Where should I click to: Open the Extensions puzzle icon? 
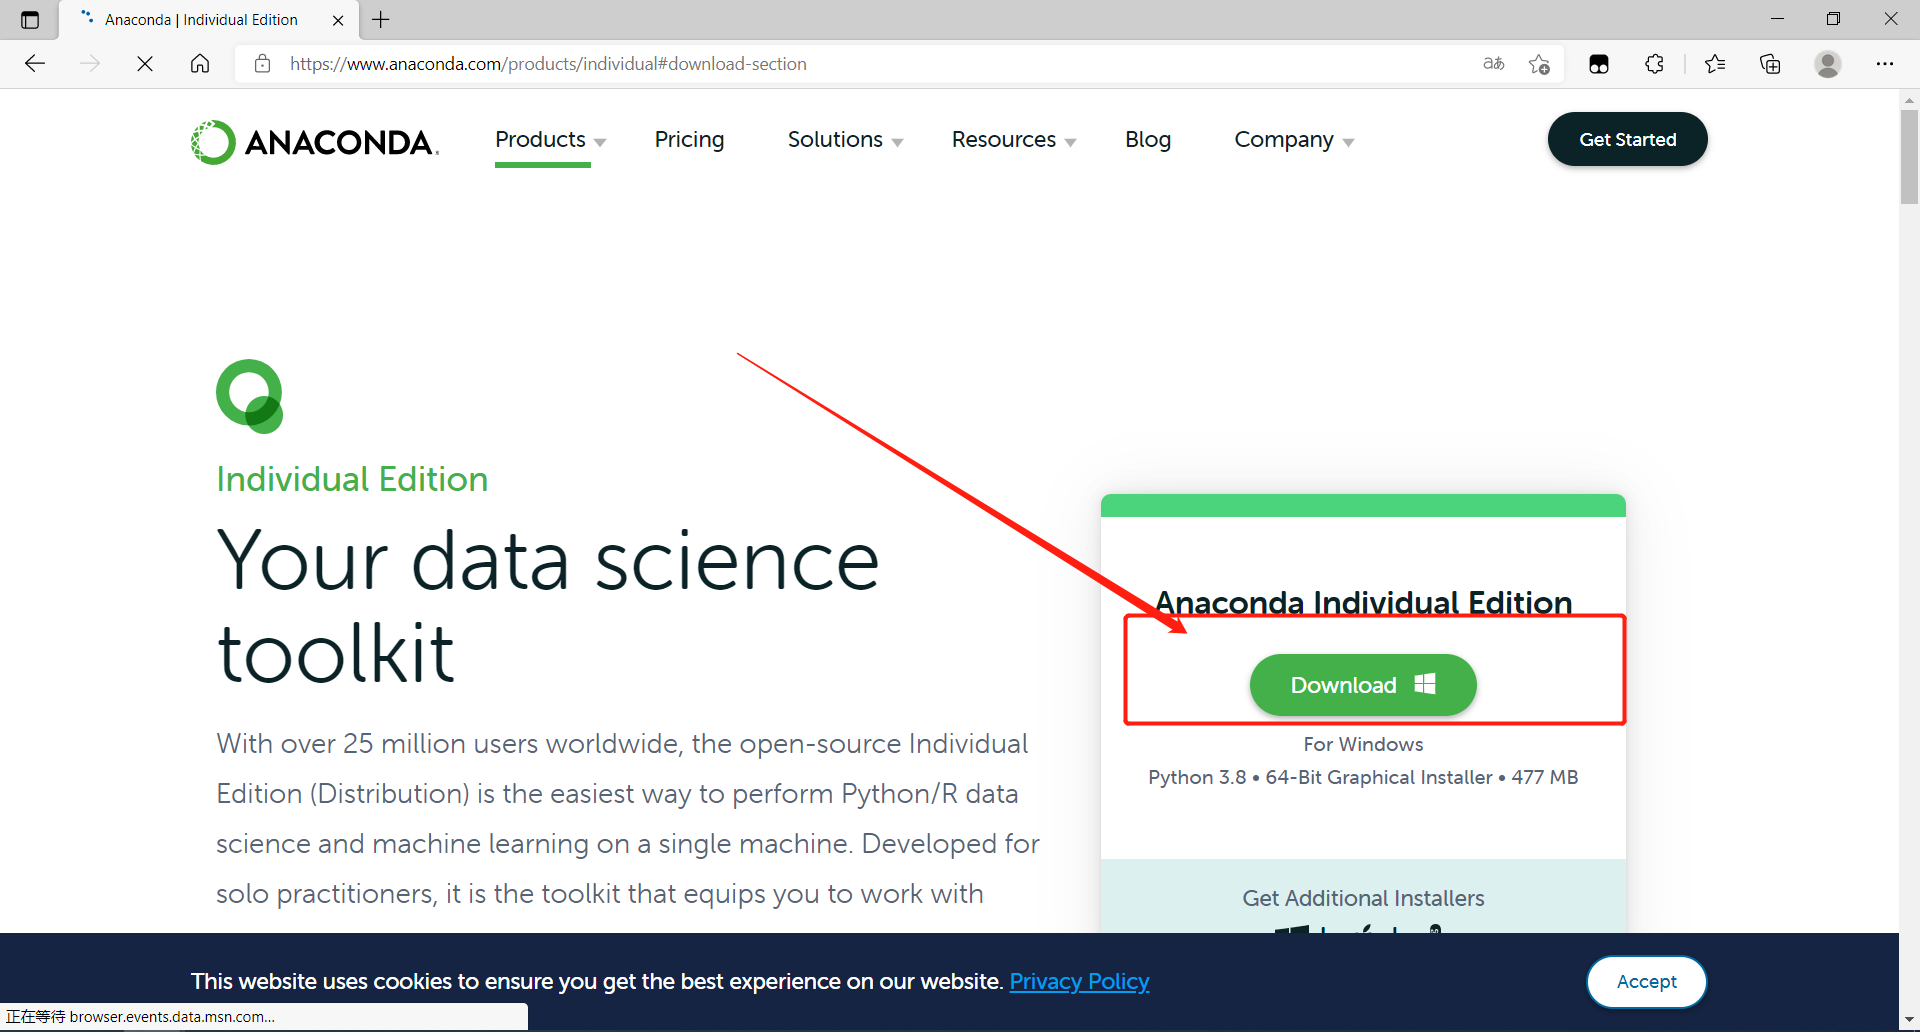coord(1654,64)
